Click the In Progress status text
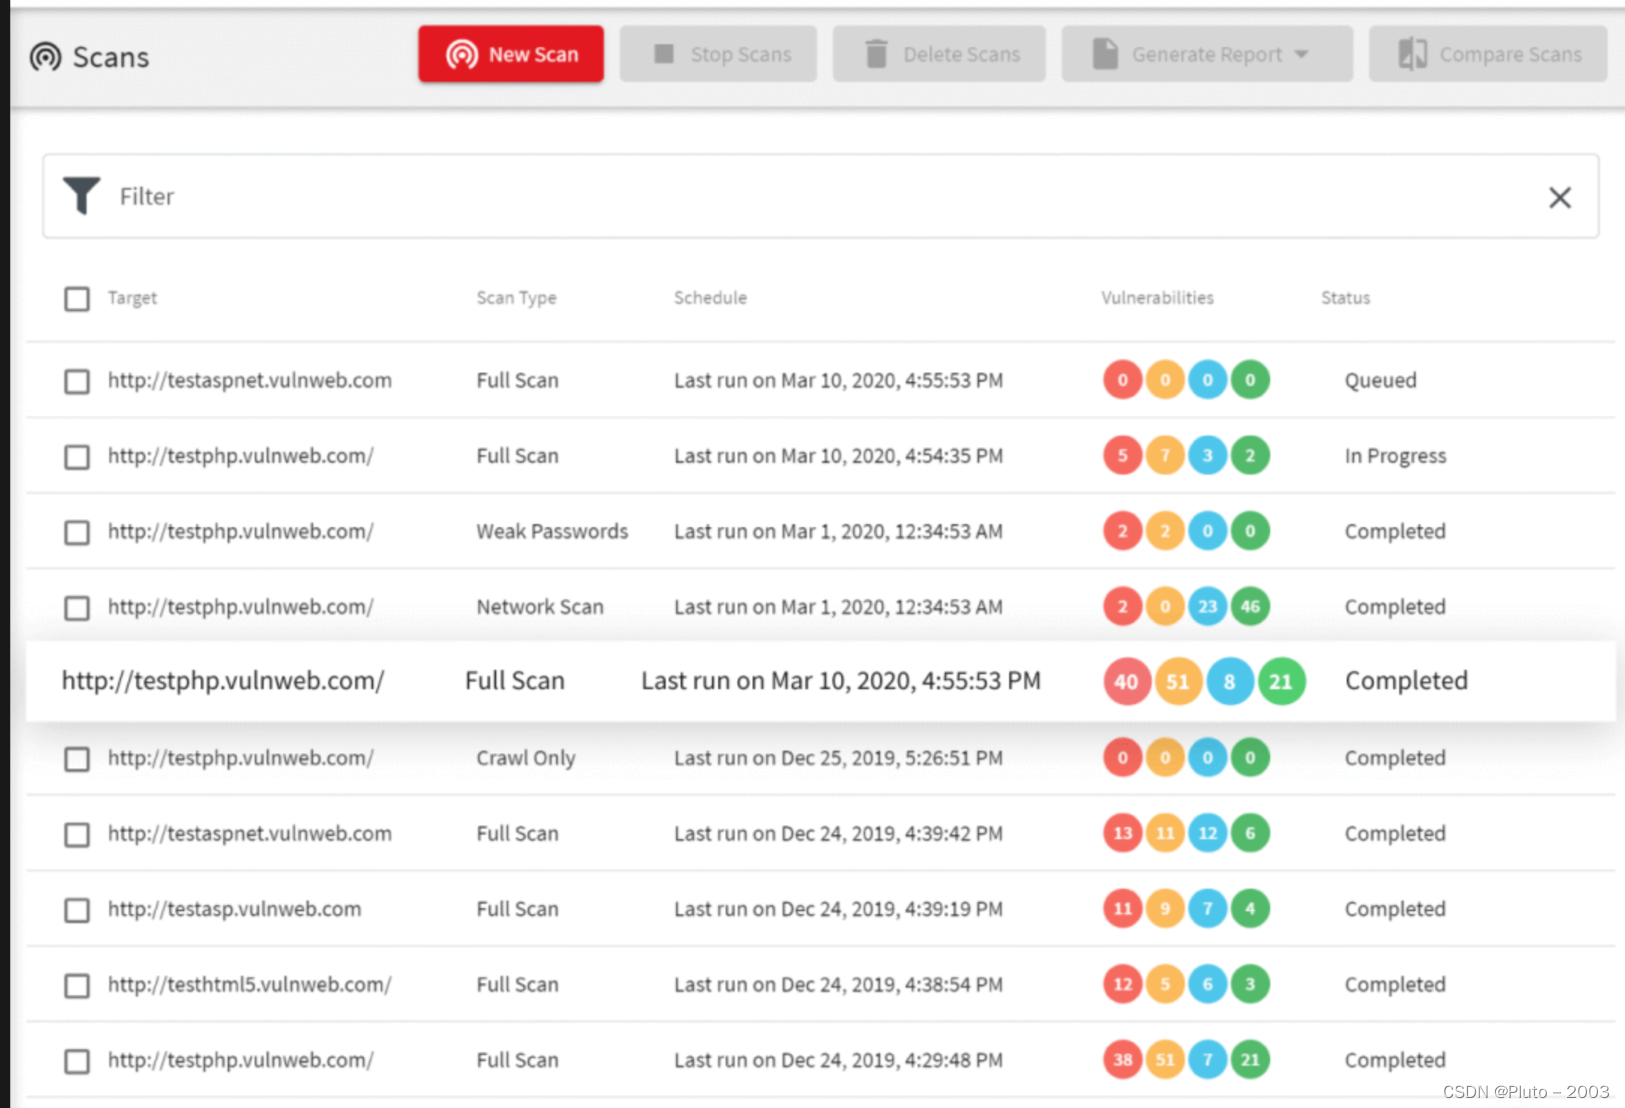1625x1108 pixels. tap(1395, 456)
